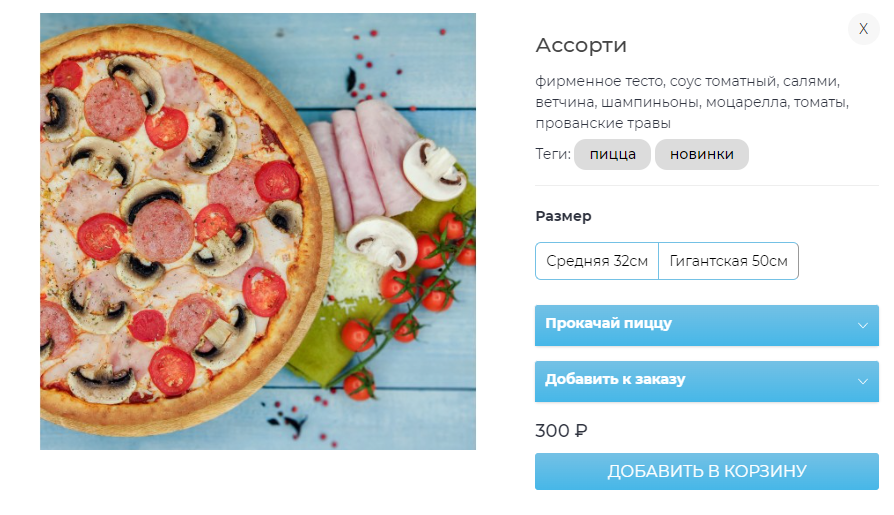Select the Средняя 32см size option
Viewport: 894px width, 515px height.
pos(597,261)
